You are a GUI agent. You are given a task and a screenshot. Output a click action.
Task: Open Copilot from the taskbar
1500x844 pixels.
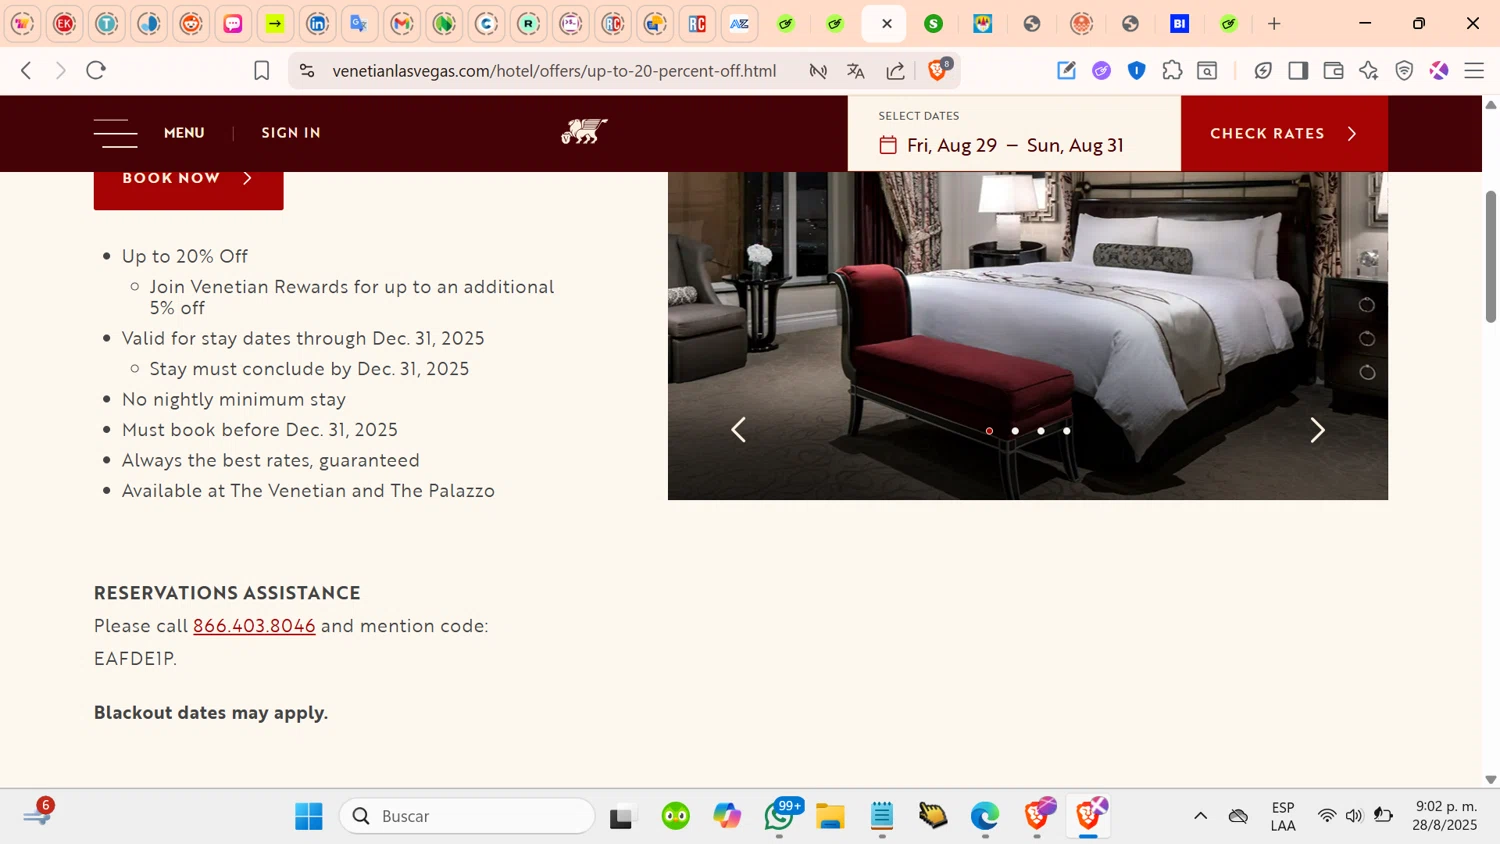point(727,816)
